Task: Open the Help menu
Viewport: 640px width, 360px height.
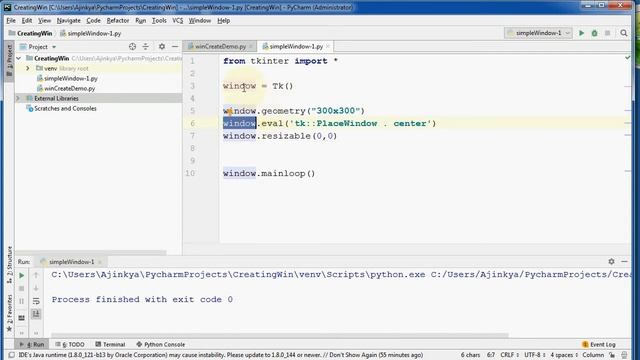Action: click(x=223, y=20)
